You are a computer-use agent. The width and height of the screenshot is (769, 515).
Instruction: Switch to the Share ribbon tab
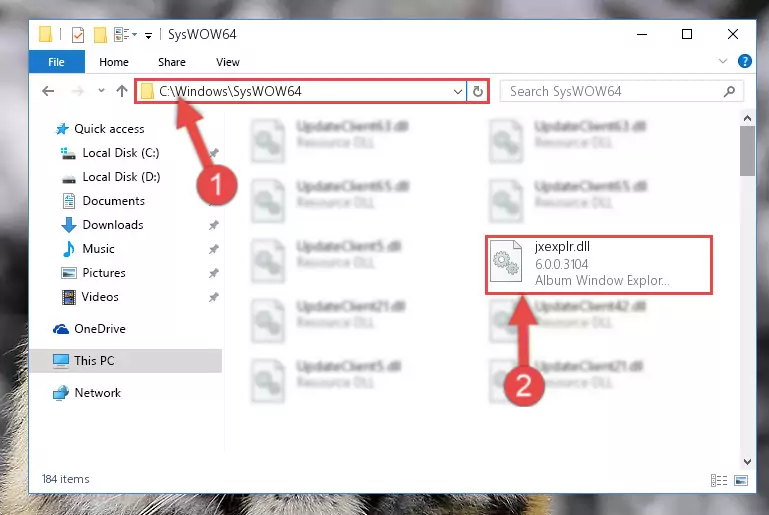coord(172,62)
